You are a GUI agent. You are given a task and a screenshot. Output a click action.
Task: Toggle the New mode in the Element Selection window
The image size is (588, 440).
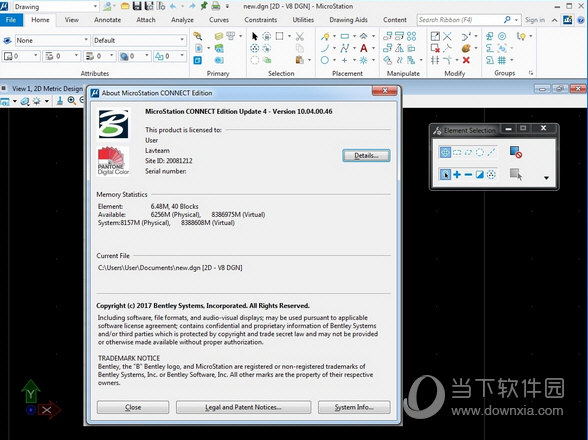(445, 174)
